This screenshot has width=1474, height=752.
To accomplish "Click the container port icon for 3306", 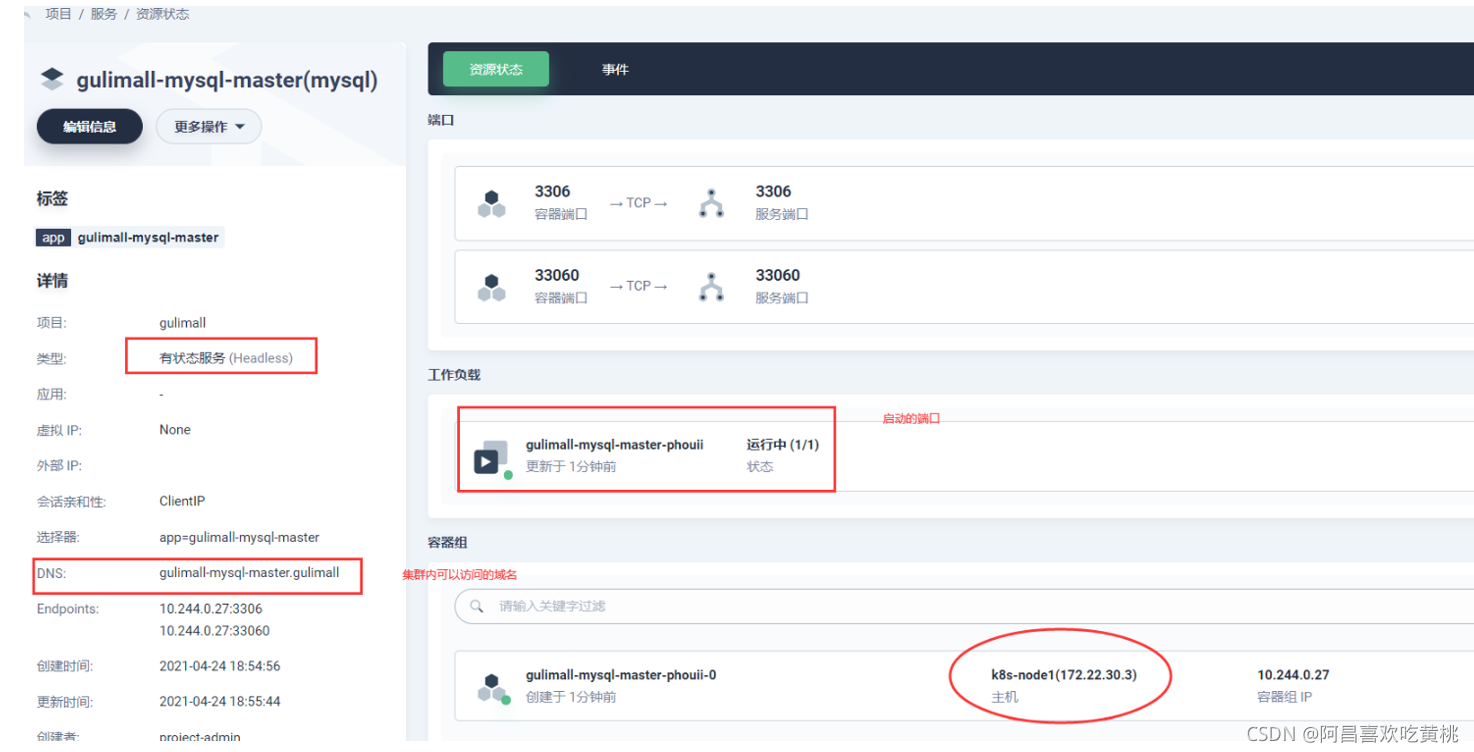I will coord(491,203).
